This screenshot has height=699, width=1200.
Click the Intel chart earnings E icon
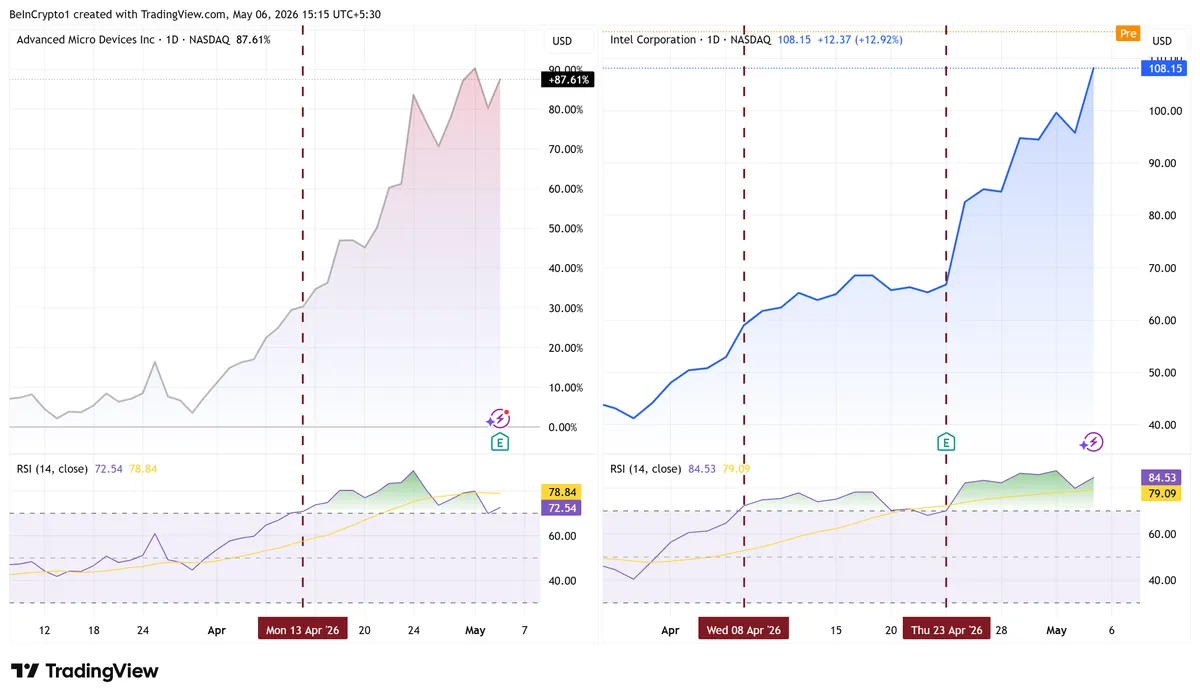pyautogui.click(x=945, y=441)
